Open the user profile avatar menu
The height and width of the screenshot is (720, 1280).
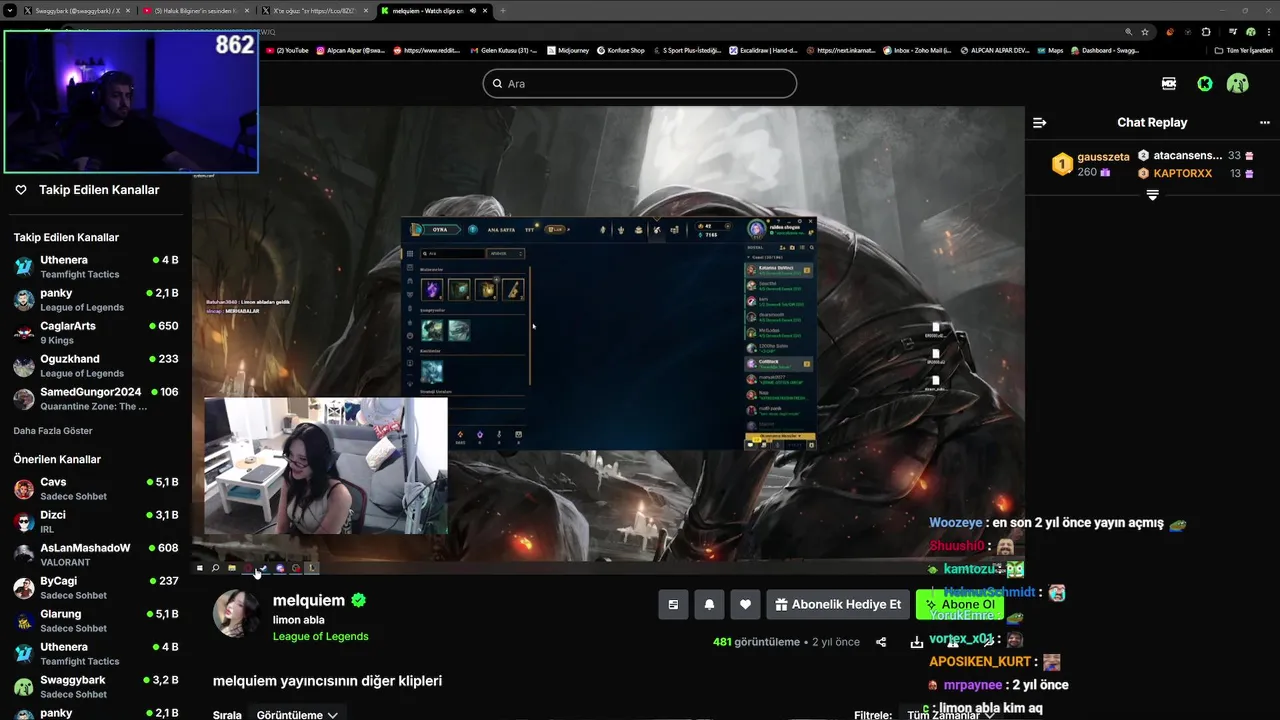[1238, 84]
